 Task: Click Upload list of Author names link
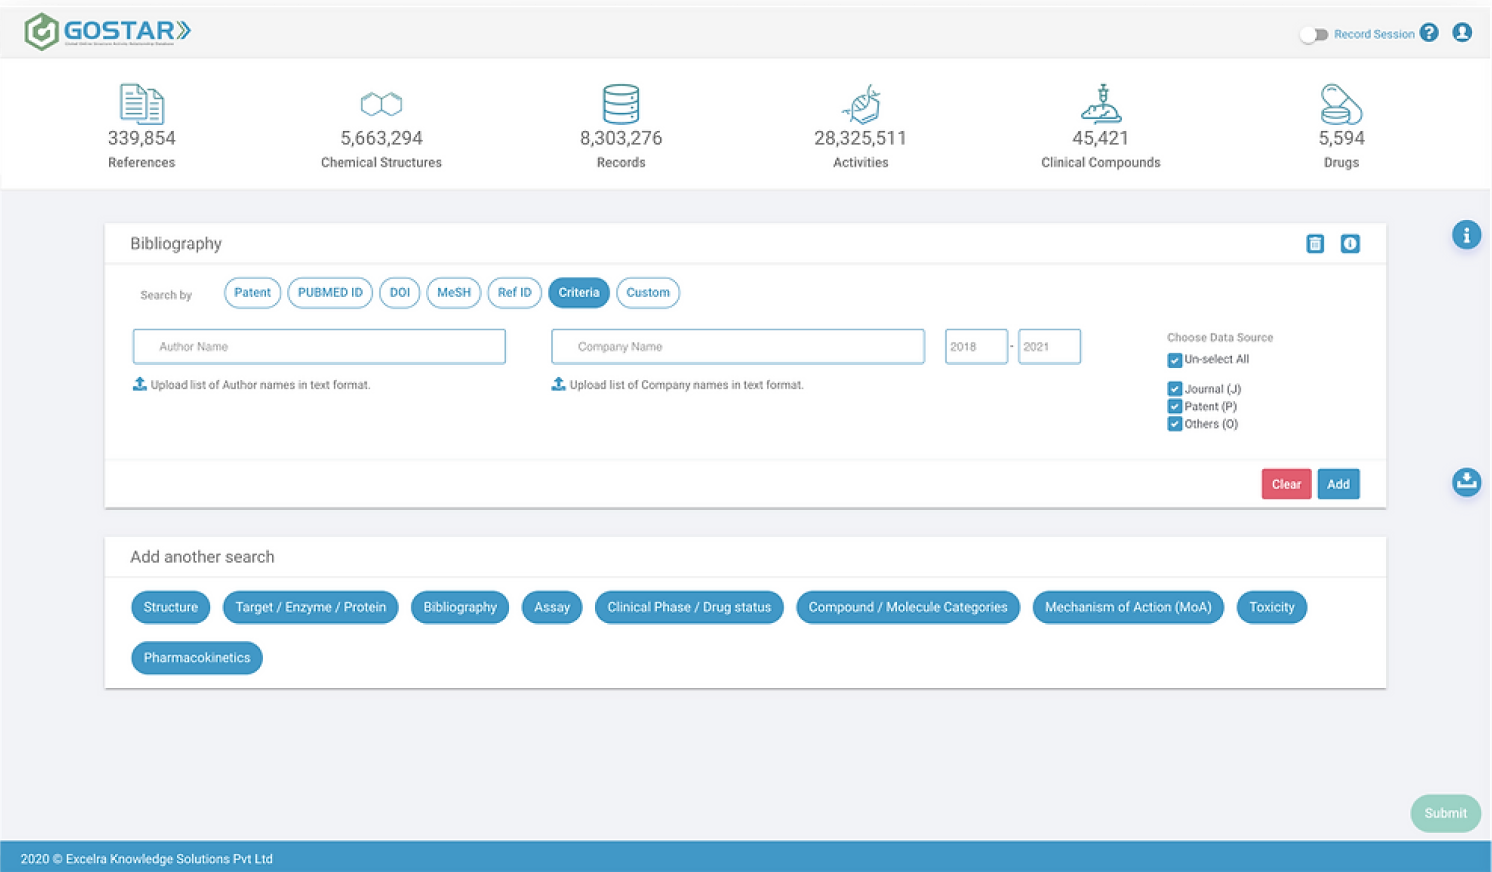(x=260, y=385)
